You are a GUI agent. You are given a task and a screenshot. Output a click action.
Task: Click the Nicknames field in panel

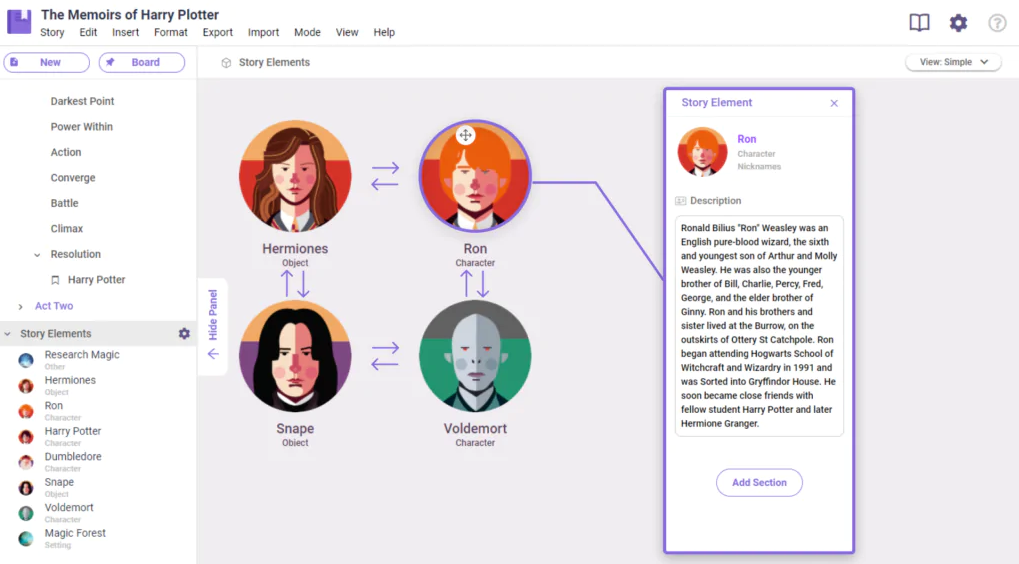[x=759, y=167]
